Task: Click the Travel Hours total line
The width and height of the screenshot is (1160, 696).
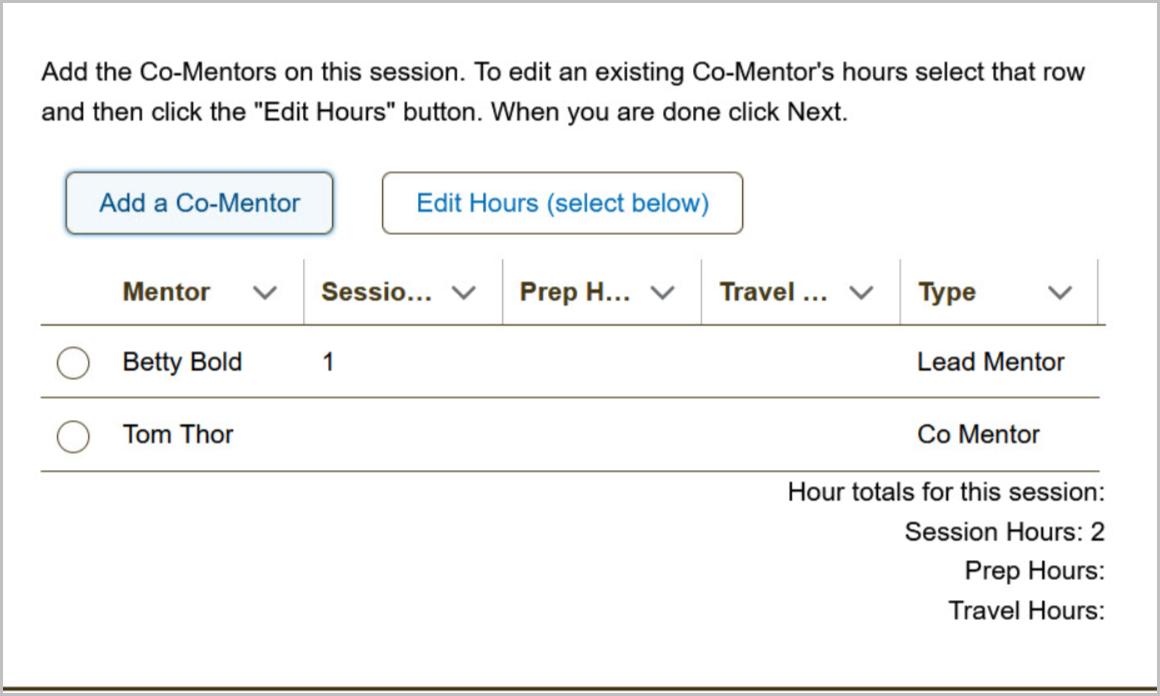Action: (1025, 610)
